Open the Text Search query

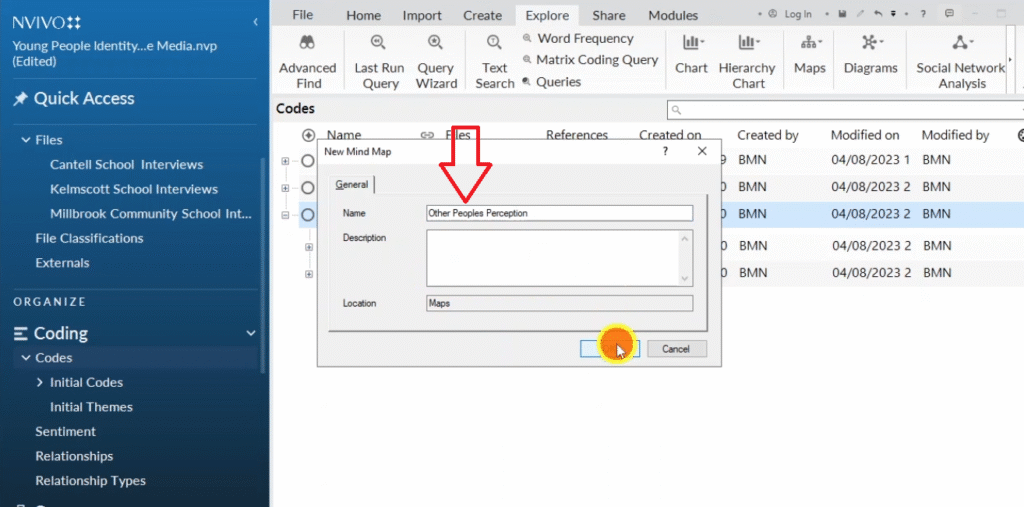[494, 60]
